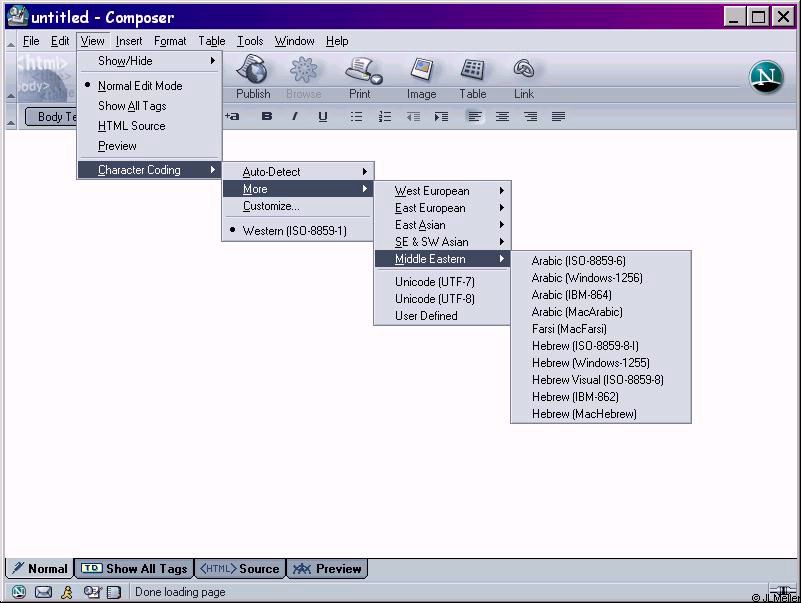The width and height of the screenshot is (801, 603).
Task: Switch to the Show All Tags tab
Action: click(134, 568)
